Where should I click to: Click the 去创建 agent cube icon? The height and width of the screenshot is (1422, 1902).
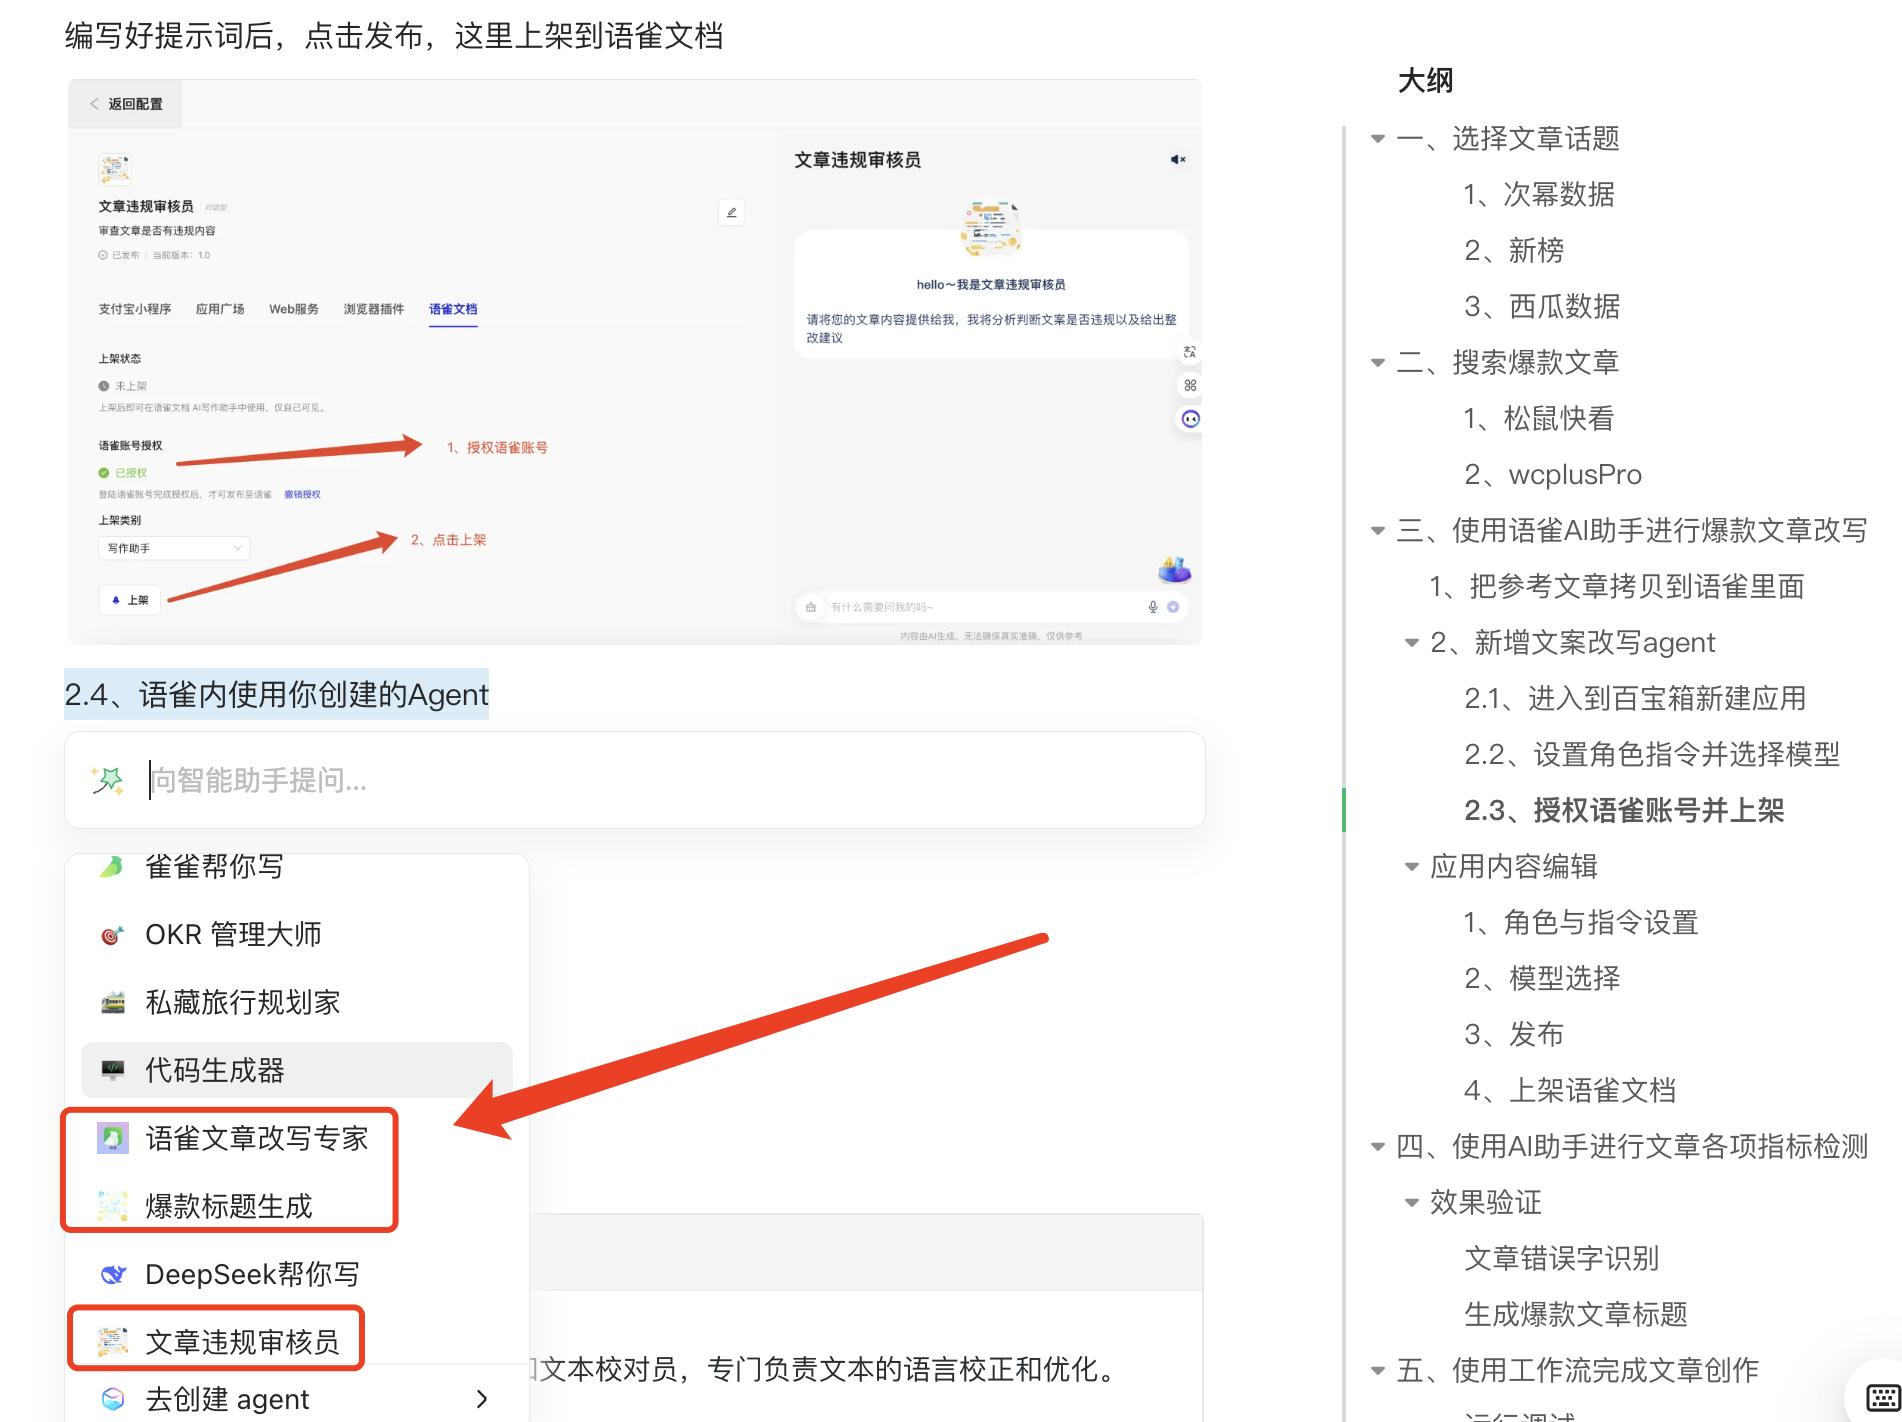pos(113,1399)
